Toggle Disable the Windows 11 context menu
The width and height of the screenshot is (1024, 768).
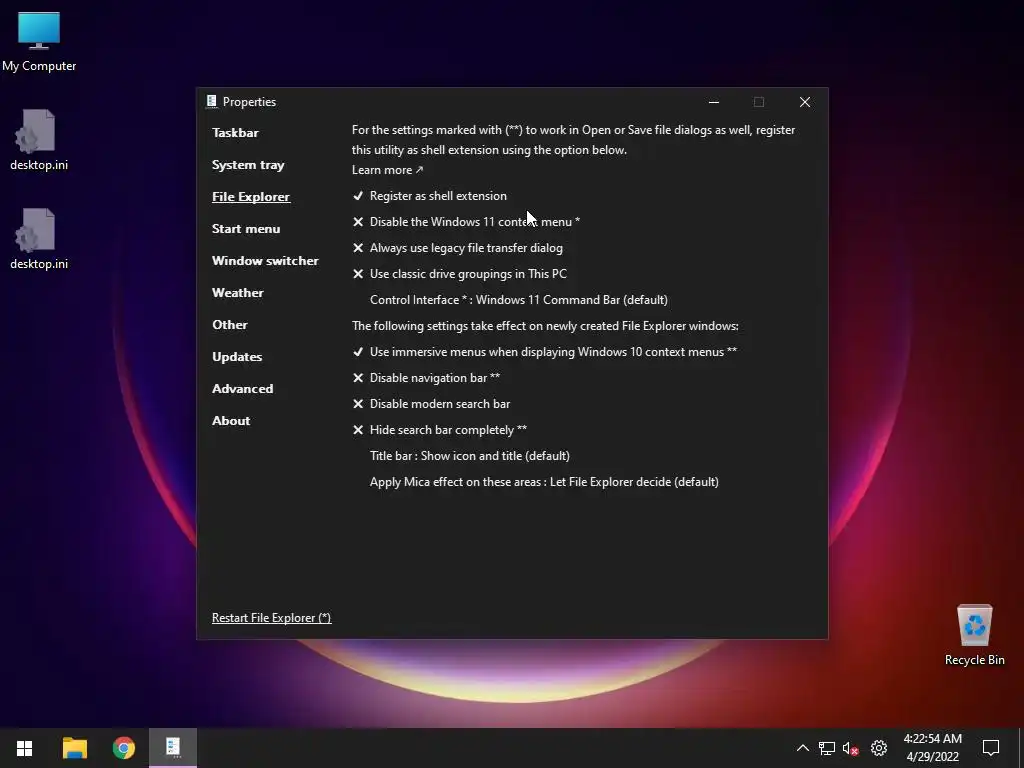coord(466,222)
